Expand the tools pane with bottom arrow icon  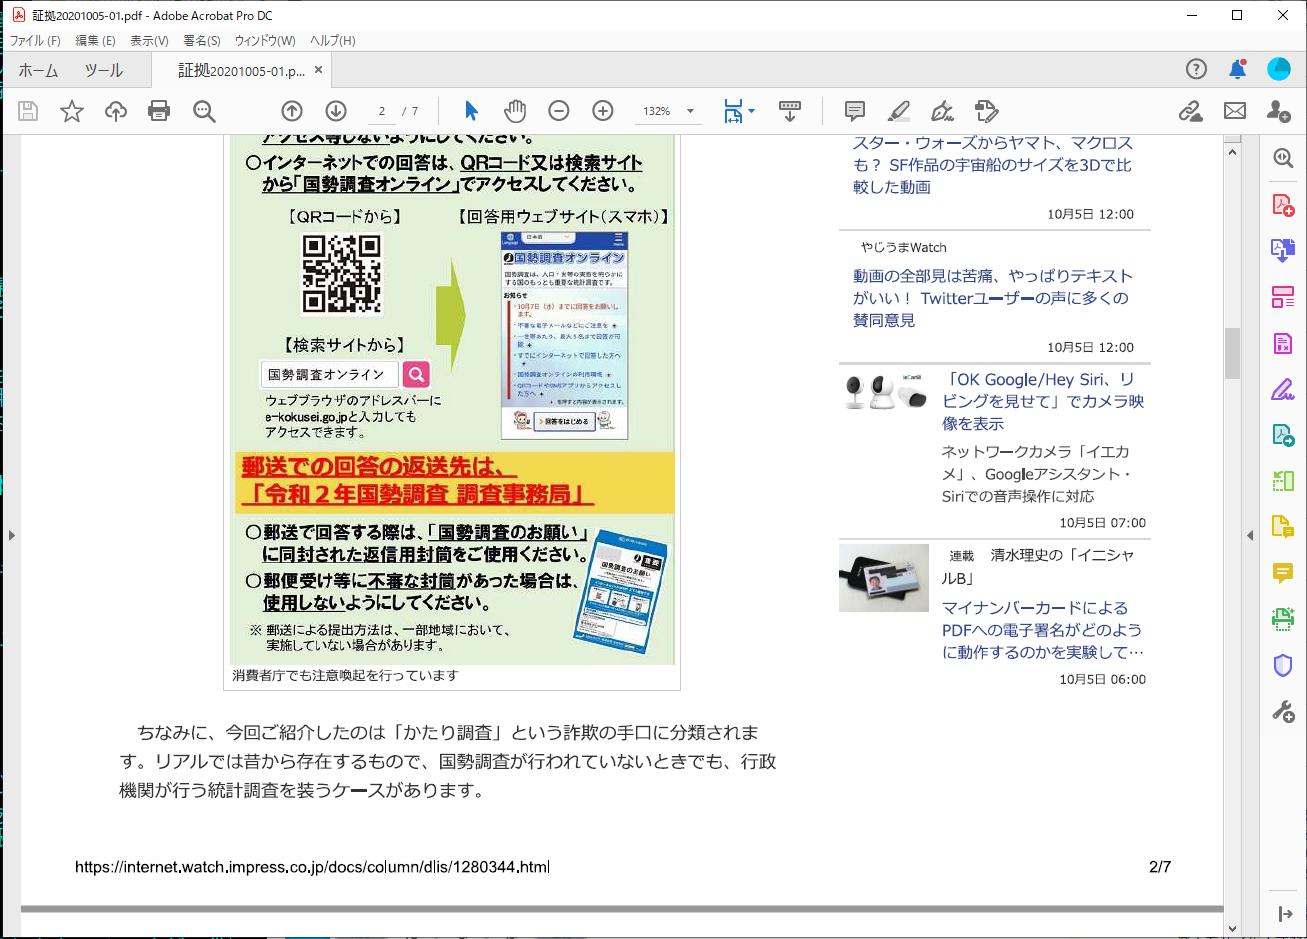coord(1285,914)
